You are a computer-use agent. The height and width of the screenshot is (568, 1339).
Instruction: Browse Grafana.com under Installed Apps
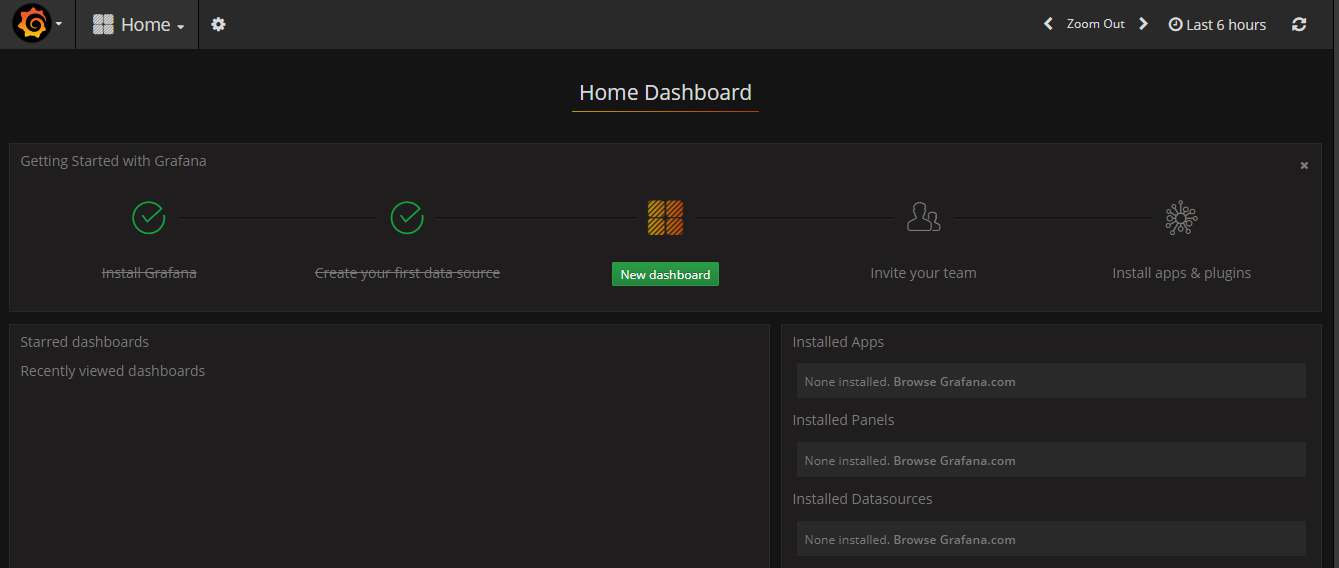tap(954, 382)
